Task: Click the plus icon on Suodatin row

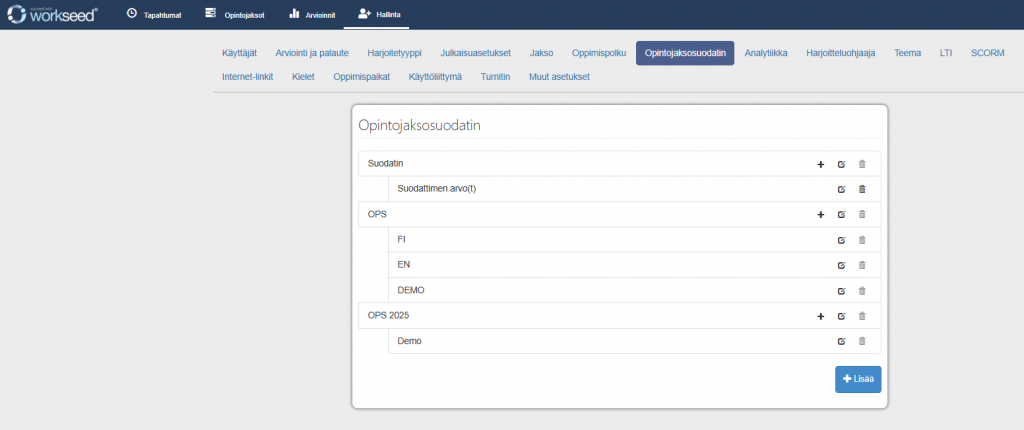Action: tap(820, 164)
